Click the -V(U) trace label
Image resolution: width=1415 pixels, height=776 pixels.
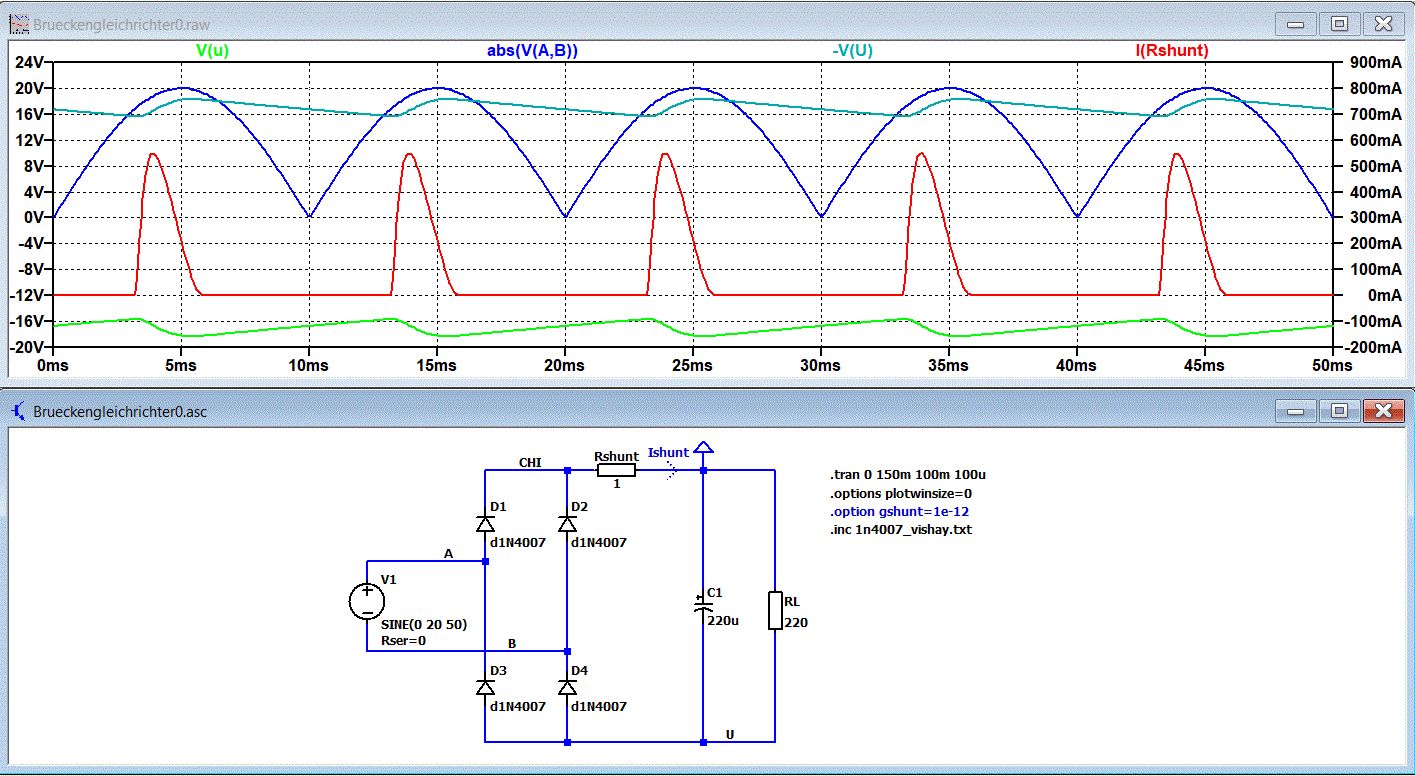(852, 50)
